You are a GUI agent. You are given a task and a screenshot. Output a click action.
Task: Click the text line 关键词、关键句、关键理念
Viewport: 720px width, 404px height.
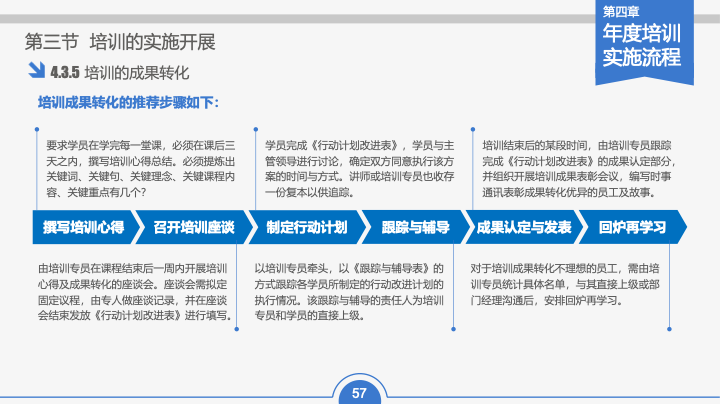point(141,177)
